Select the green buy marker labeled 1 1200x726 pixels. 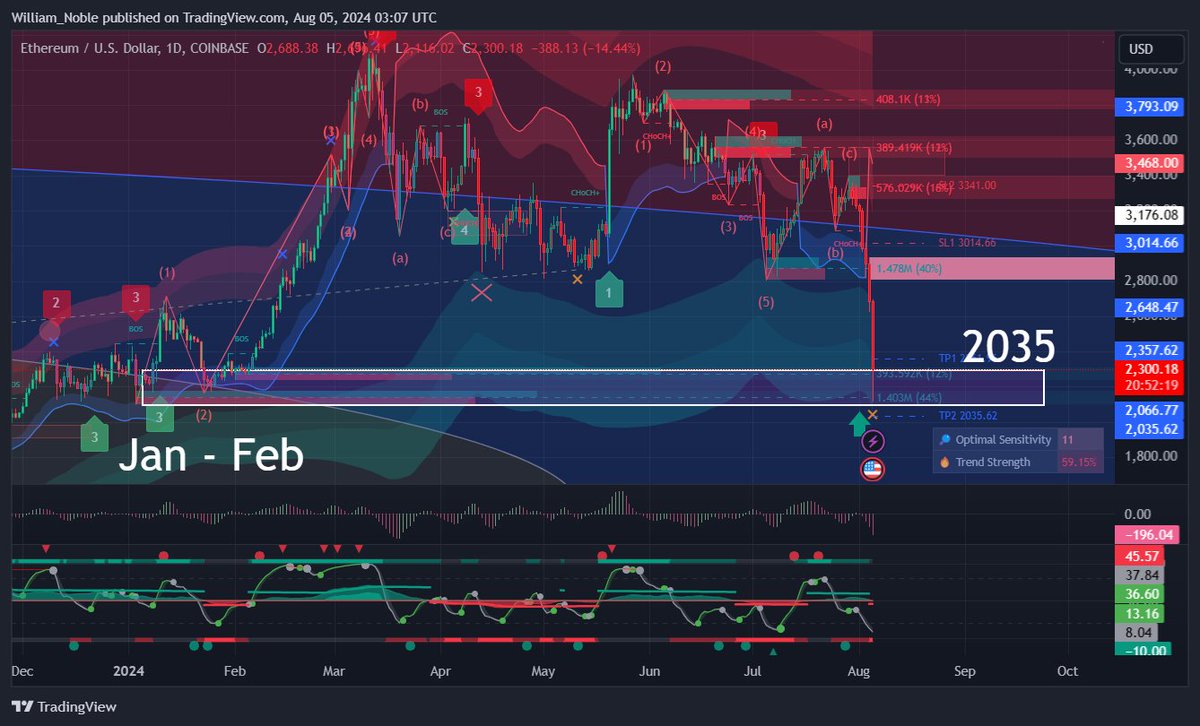coord(609,291)
